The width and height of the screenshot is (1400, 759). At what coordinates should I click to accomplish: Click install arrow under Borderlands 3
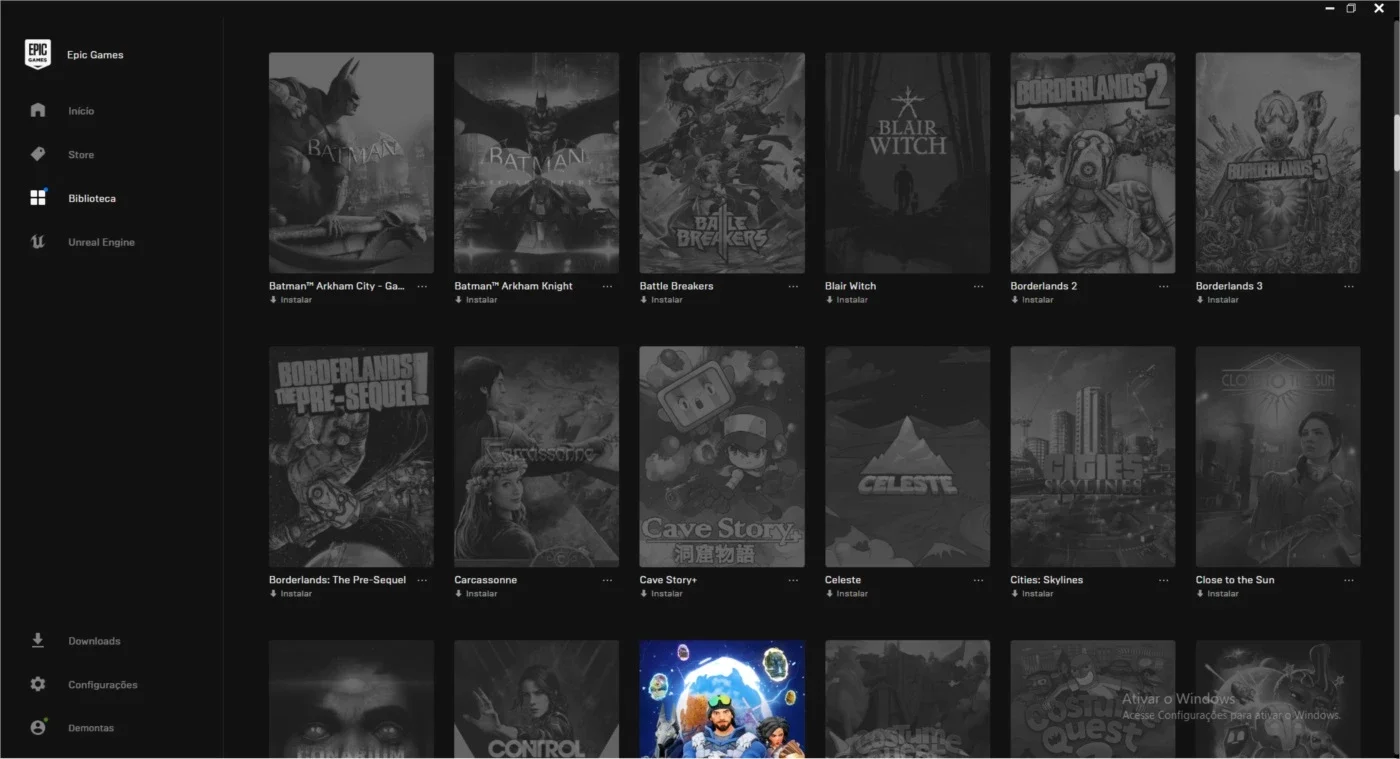(1199, 300)
